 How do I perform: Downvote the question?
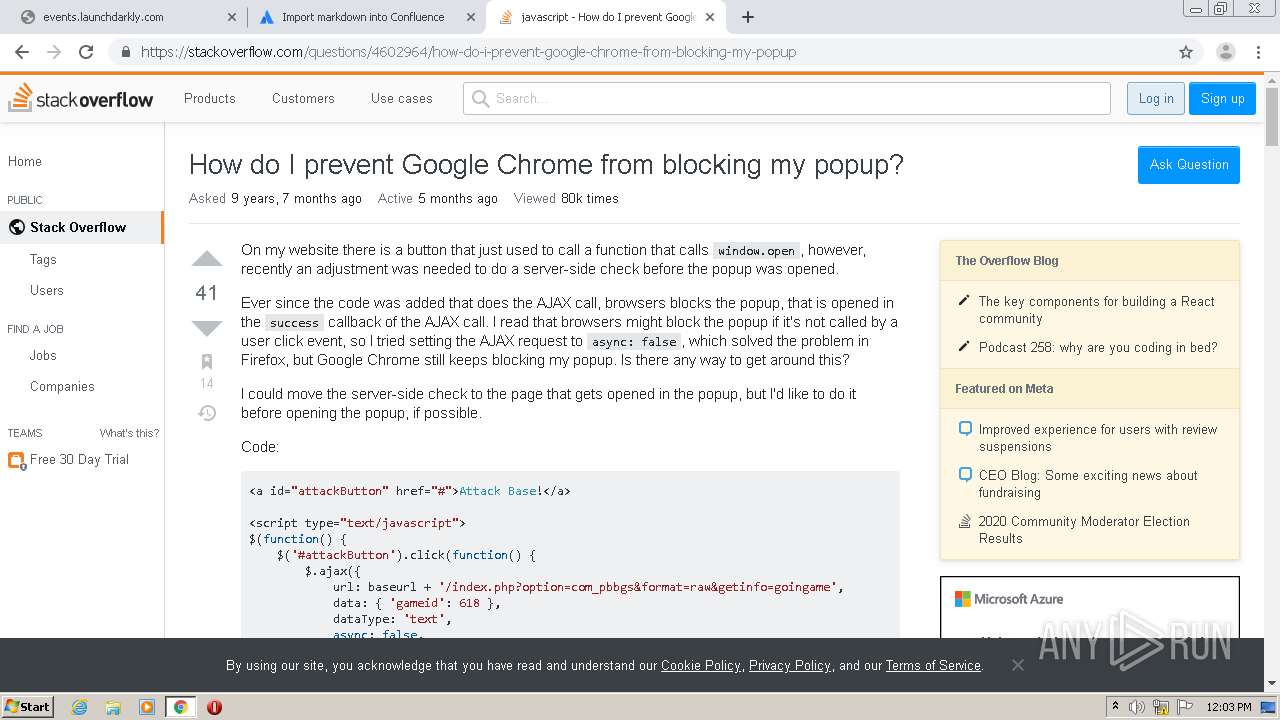click(x=207, y=328)
